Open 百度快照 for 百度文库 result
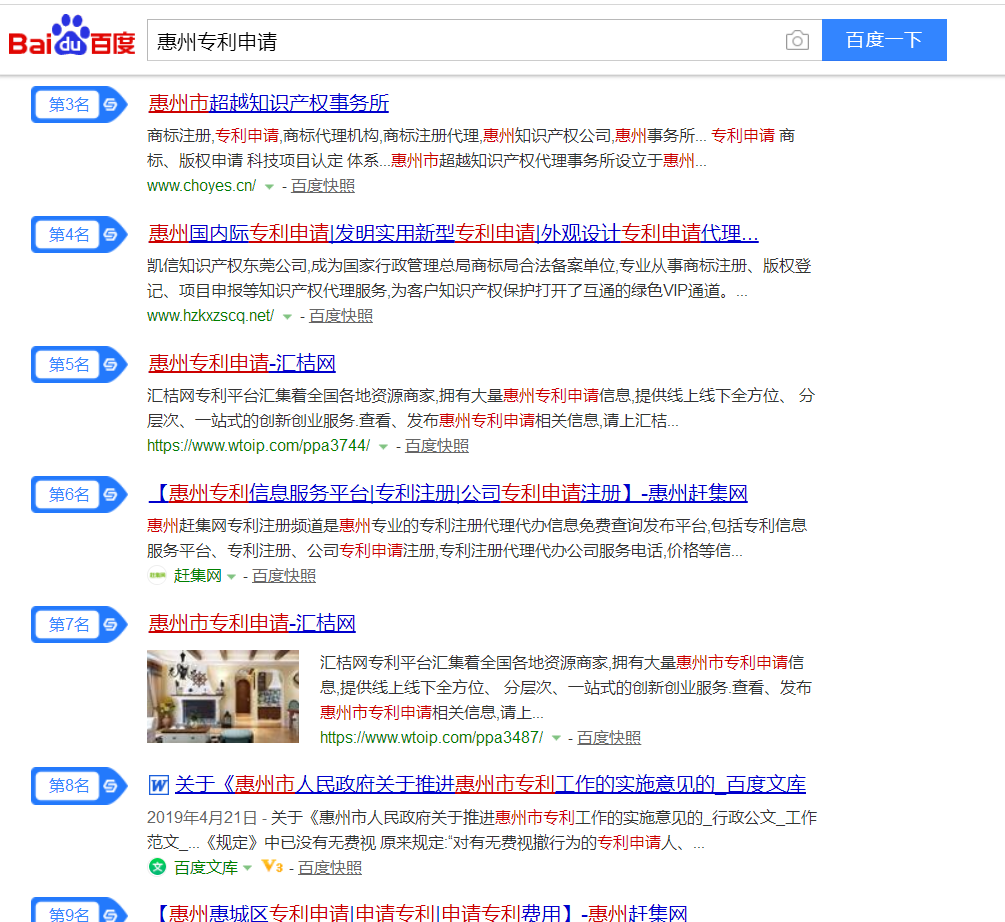The image size is (1005, 922). (330, 868)
